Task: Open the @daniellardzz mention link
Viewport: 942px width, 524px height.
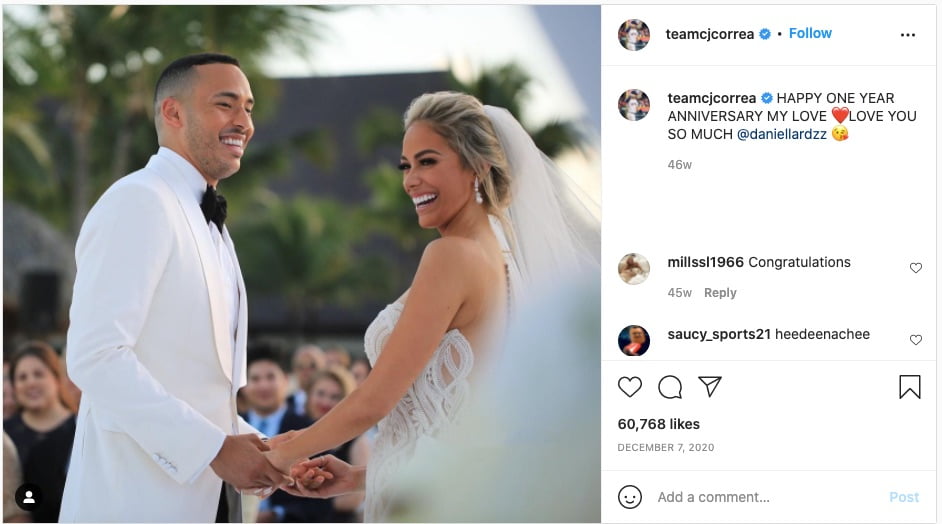Action: click(782, 135)
